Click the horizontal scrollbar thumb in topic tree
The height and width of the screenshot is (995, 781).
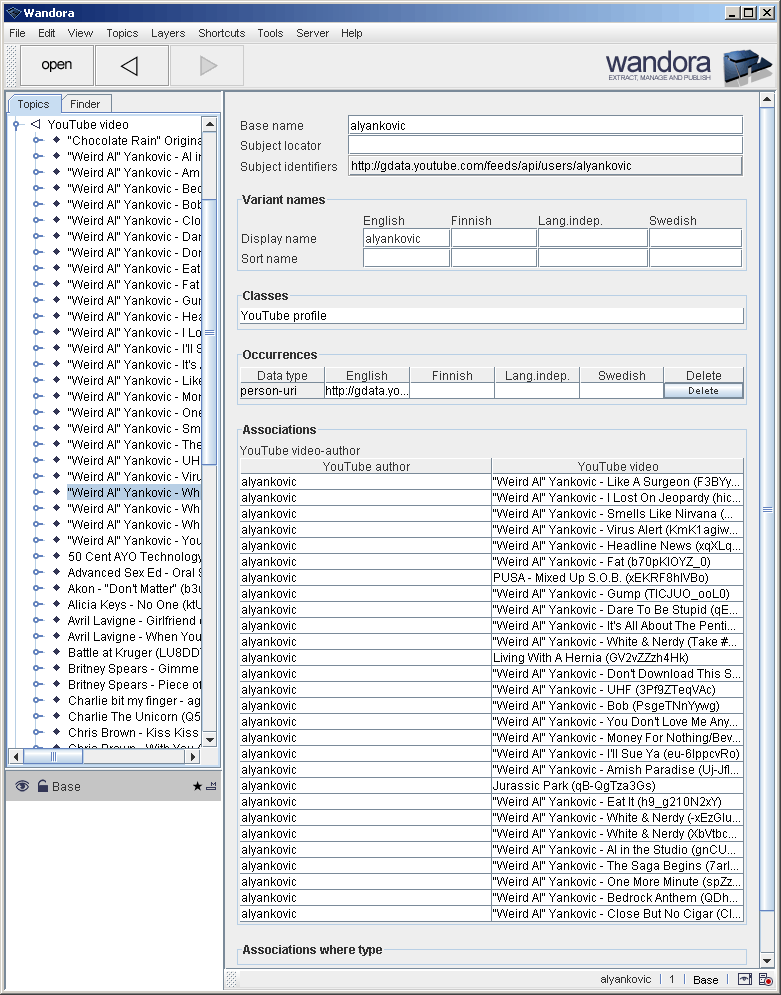[53, 757]
